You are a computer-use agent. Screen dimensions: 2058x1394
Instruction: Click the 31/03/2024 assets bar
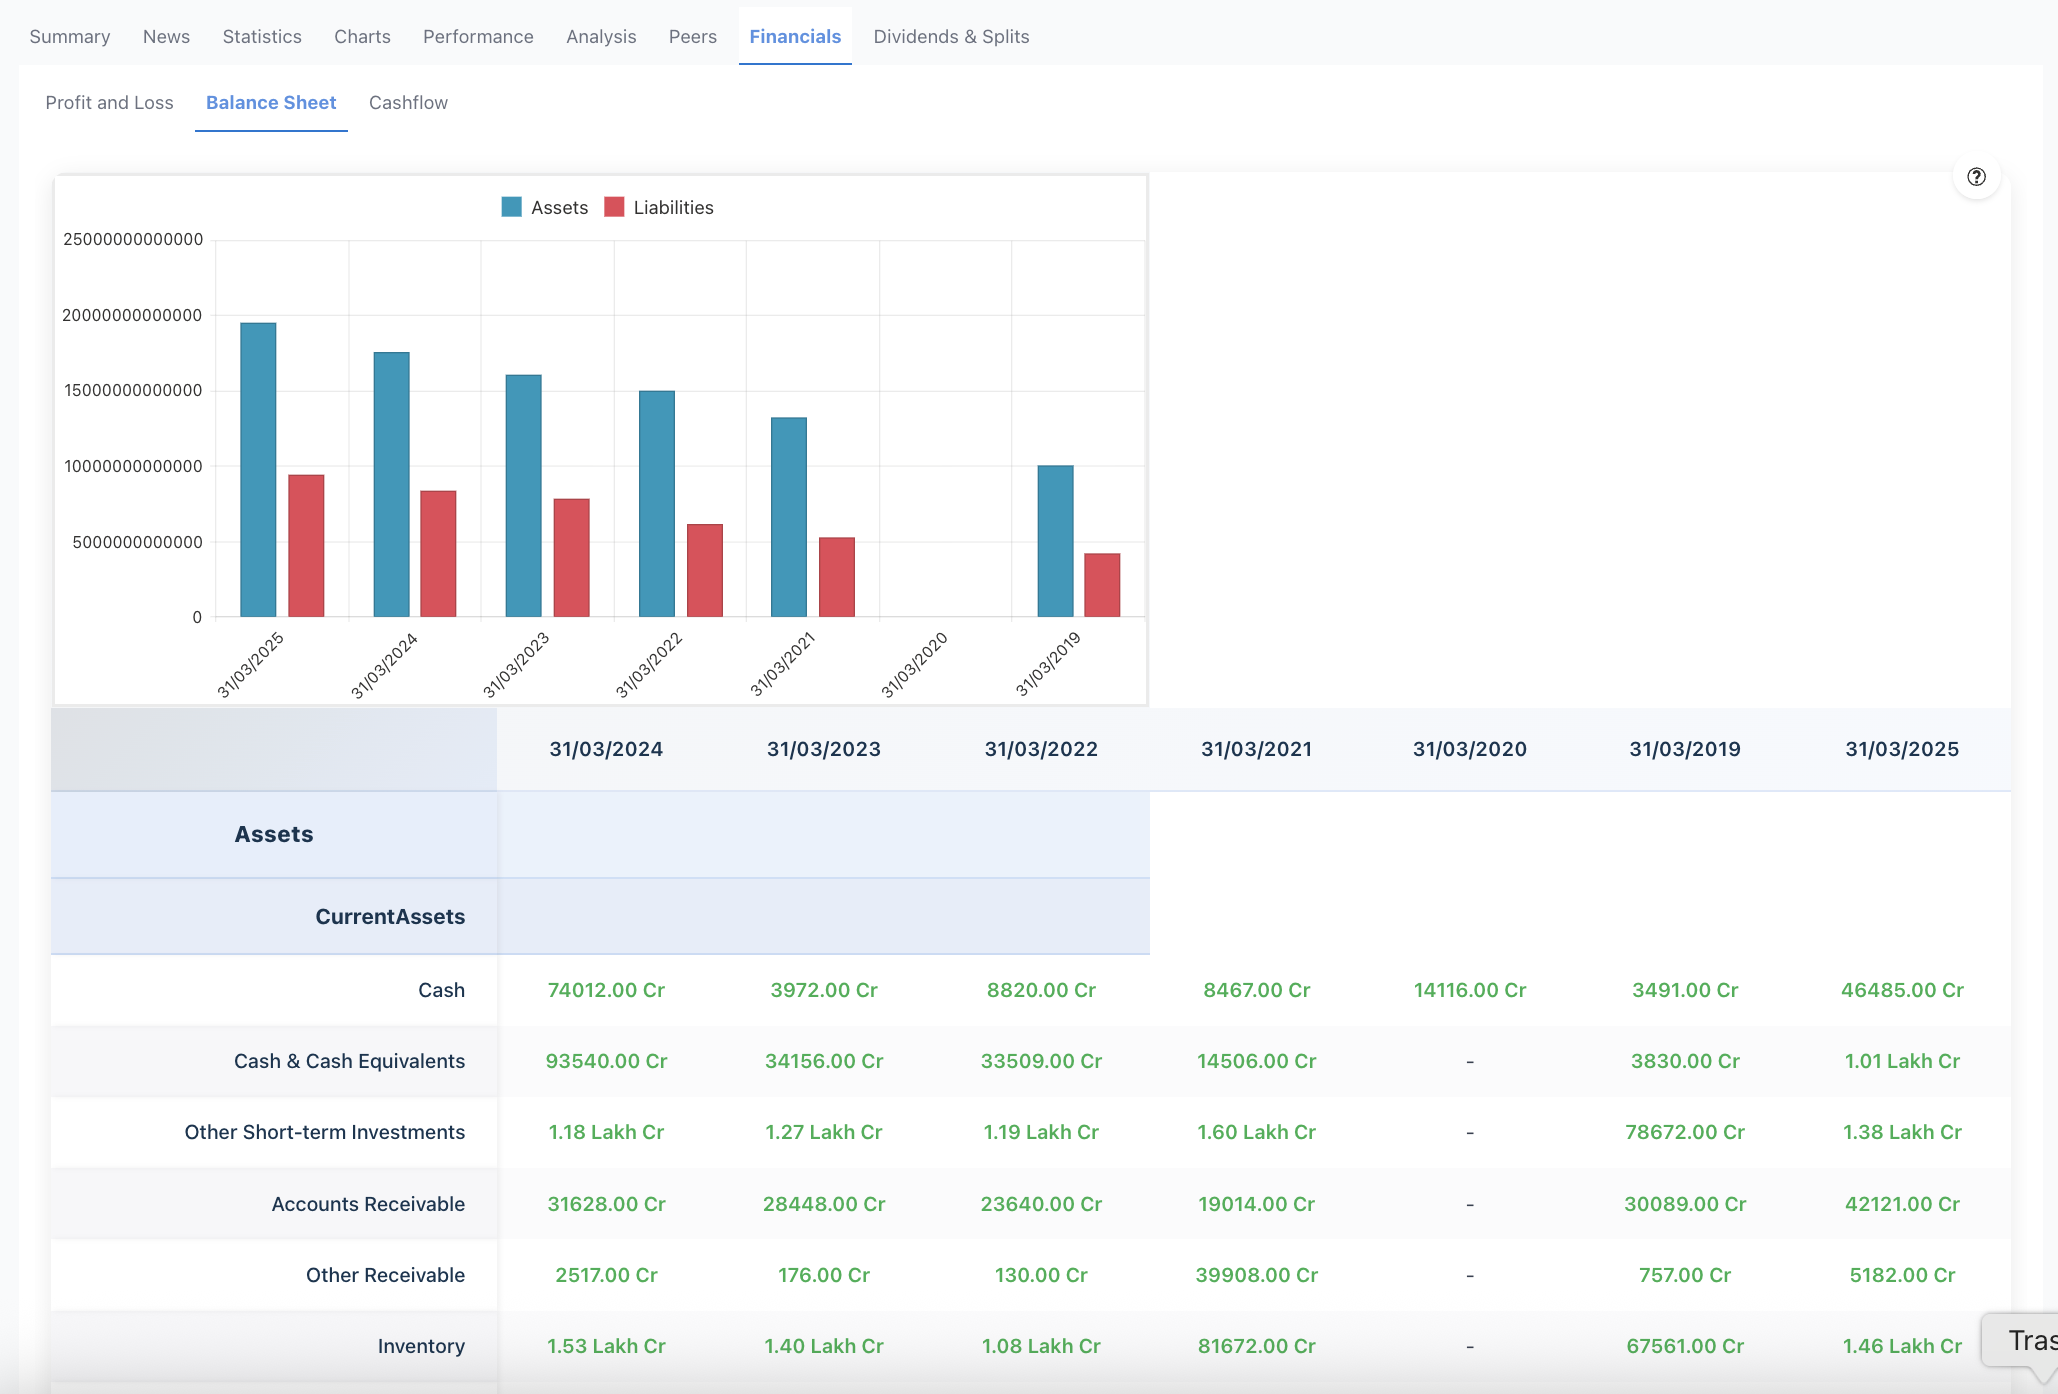pyautogui.click(x=391, y=484)
